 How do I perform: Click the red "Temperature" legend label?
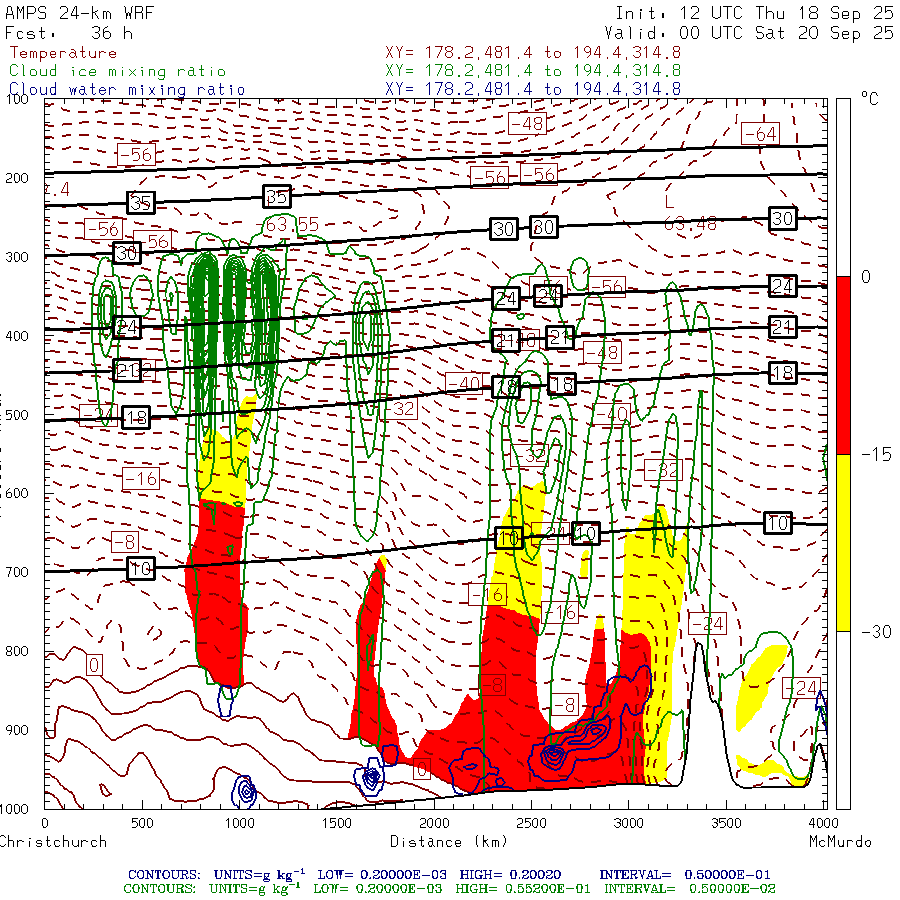click(x=64, y=53)
